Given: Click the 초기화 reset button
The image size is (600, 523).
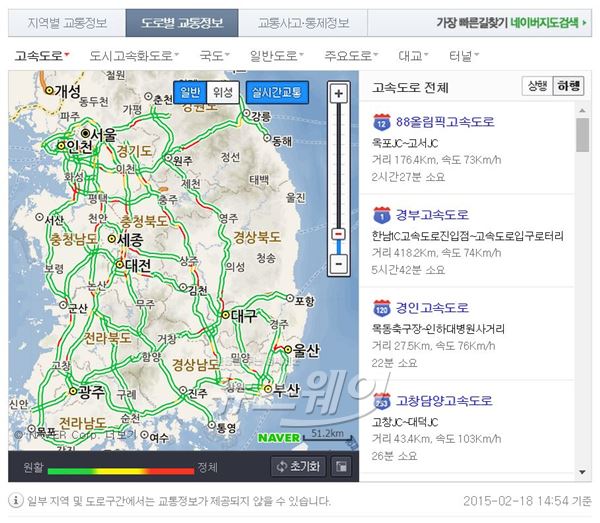Looking at the screenshot, I should 298,466.
